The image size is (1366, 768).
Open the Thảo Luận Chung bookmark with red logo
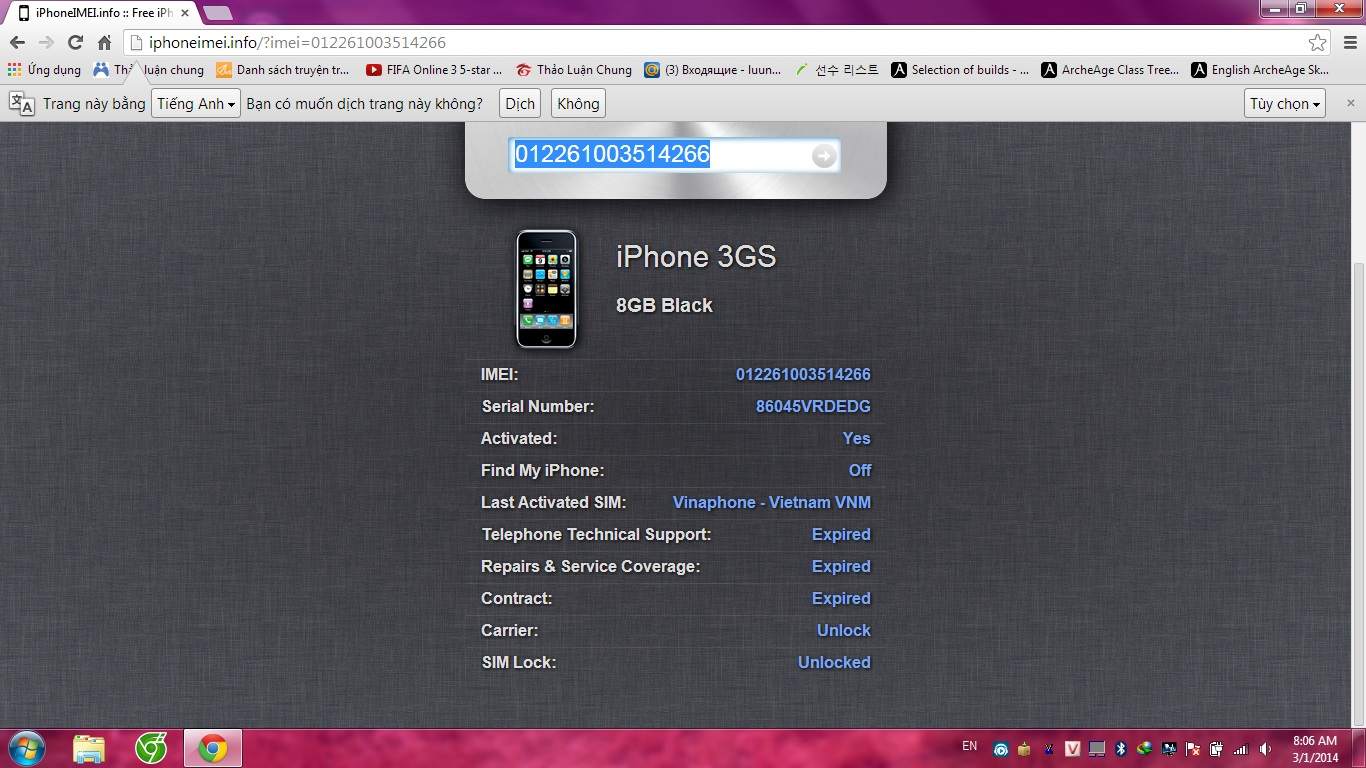coord(574,70)
